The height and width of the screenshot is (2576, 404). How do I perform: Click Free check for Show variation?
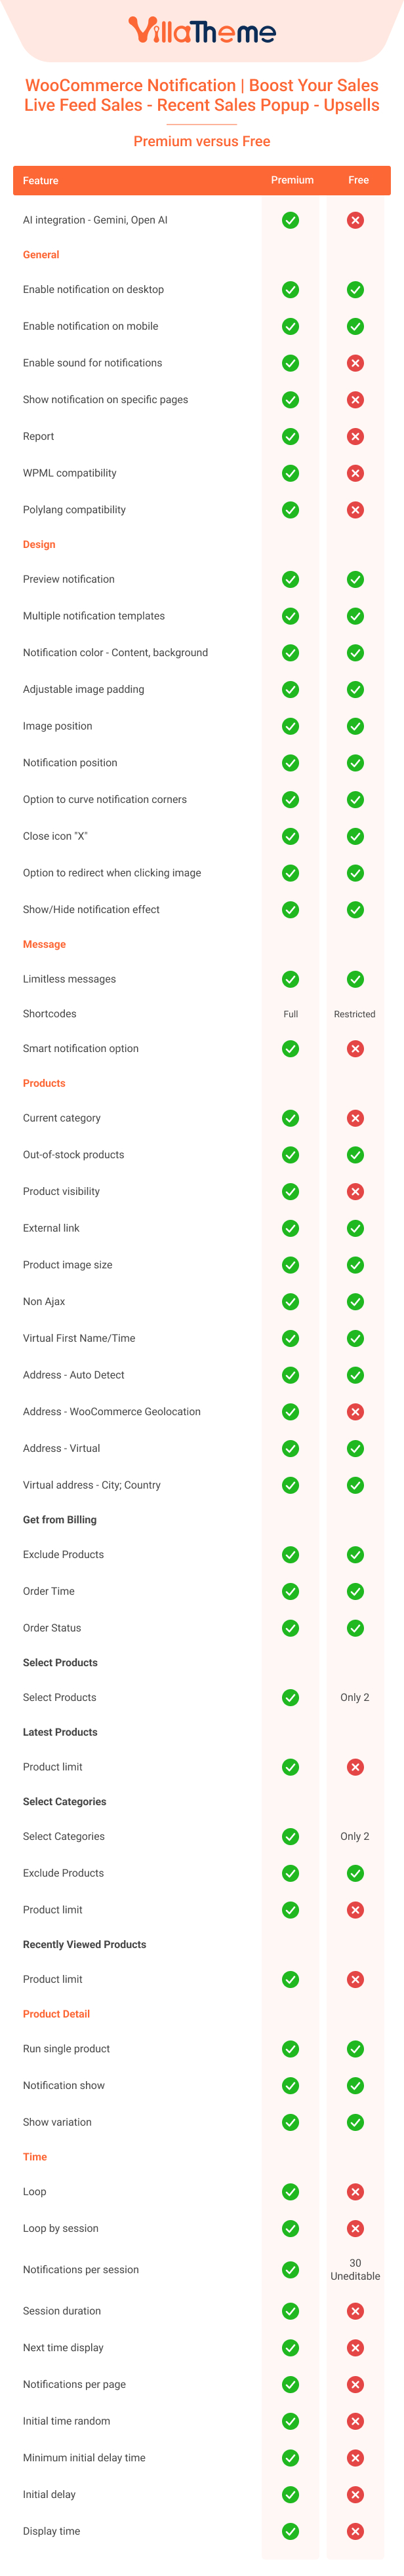click(355, 2122)
